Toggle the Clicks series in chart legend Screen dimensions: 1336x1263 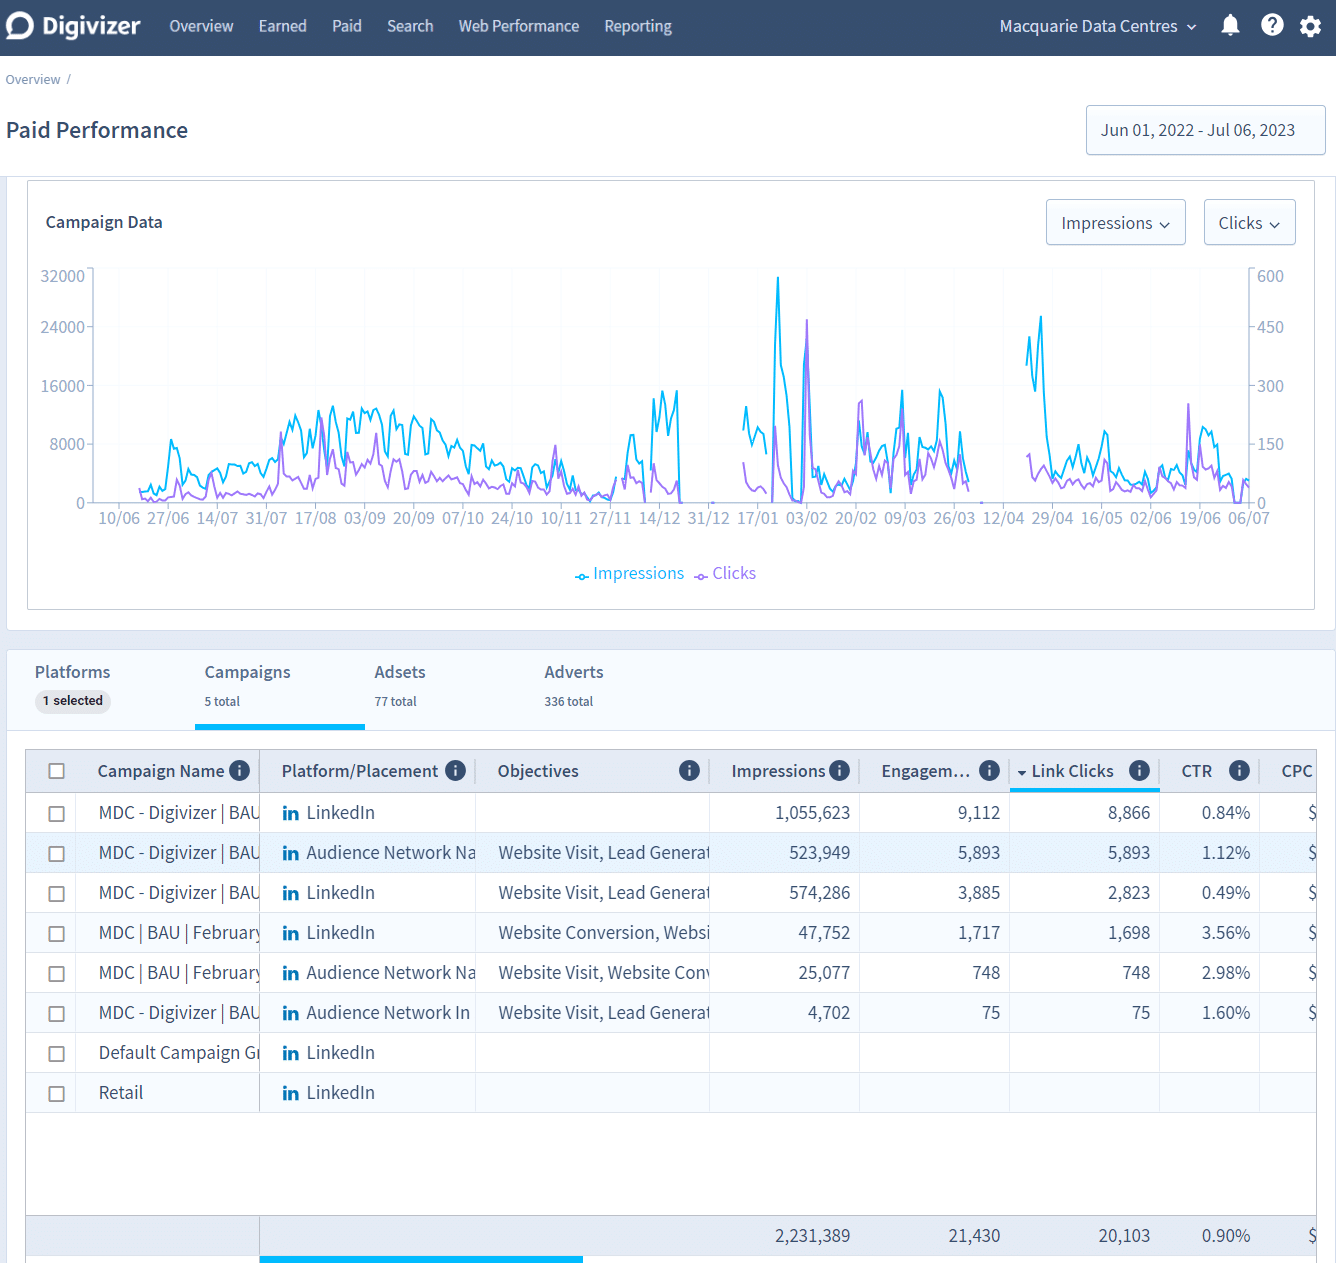[x=726, y=574]
